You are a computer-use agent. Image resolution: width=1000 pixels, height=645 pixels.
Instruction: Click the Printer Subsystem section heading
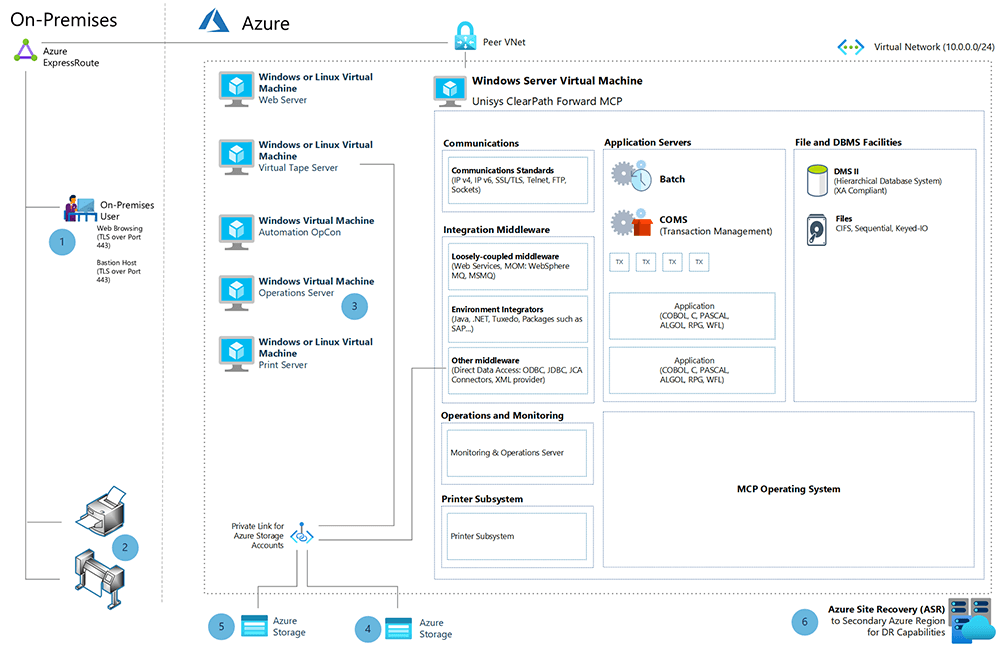482,499
